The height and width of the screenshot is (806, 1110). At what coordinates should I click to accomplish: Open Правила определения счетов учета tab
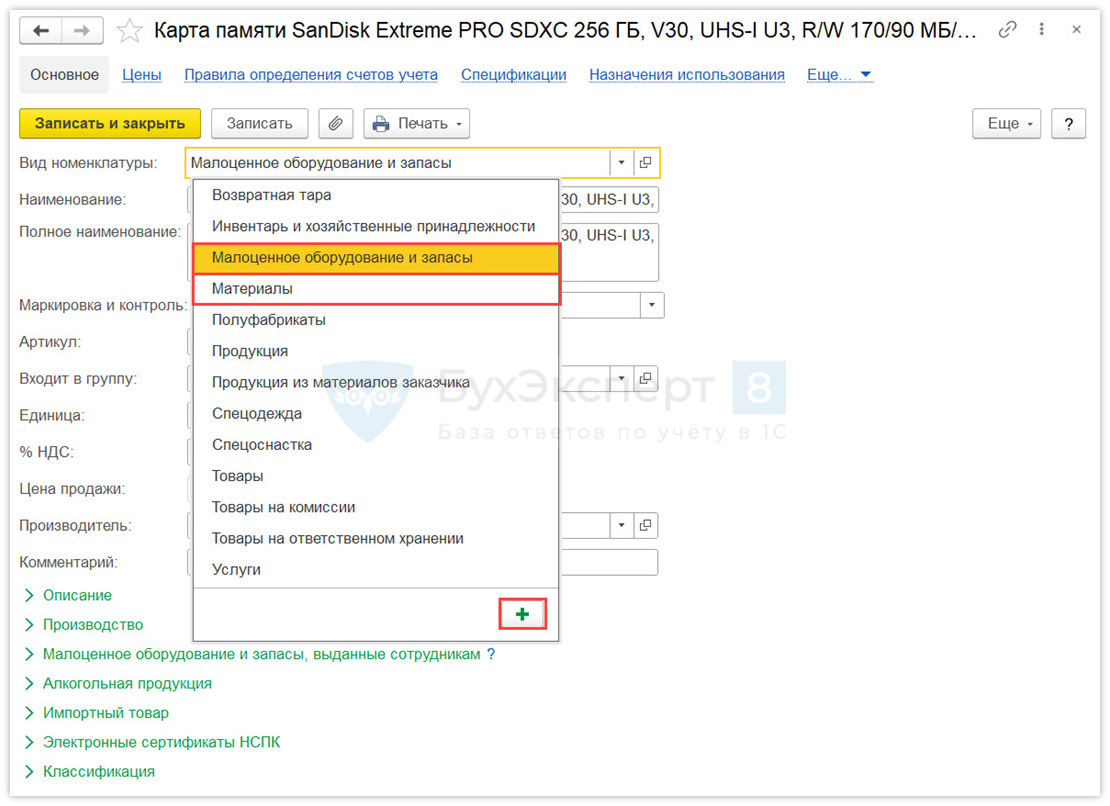[311, 75]
